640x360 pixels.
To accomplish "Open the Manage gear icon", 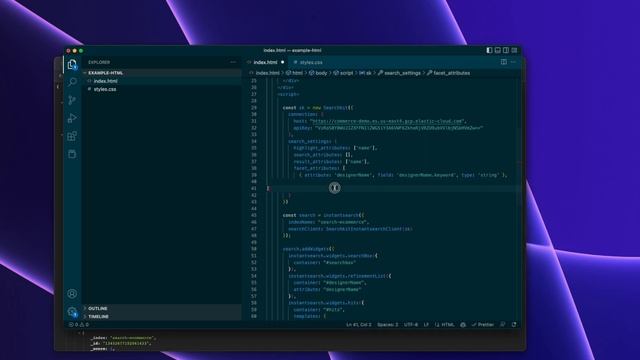I will point(72,312).
